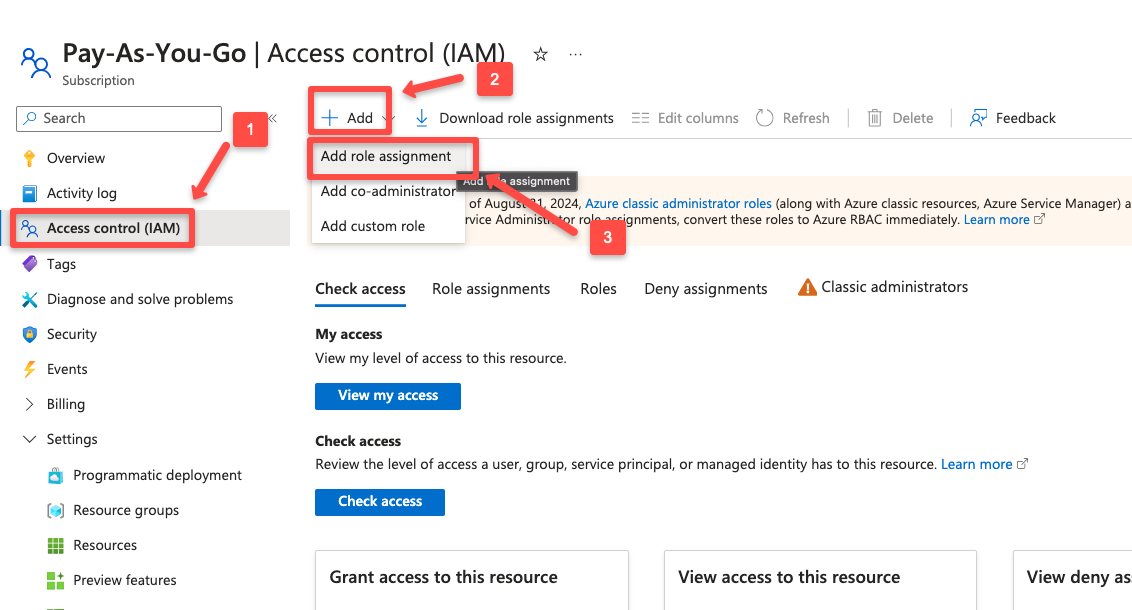This screenshot has height=610, width=1132.
Task: Open the Tags blade
Action: tap(63, 263)
